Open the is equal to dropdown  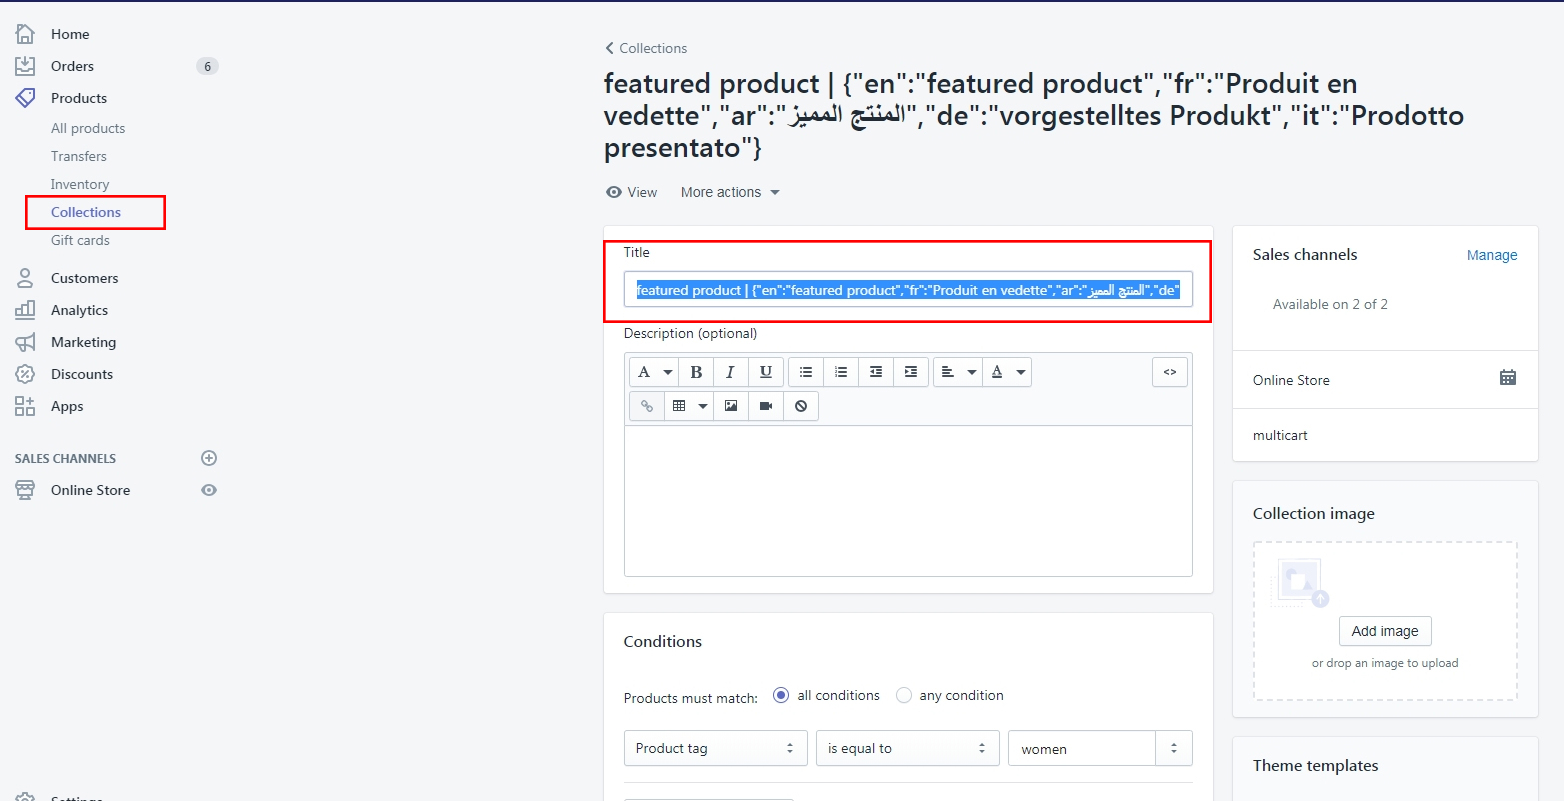[907, 747]
